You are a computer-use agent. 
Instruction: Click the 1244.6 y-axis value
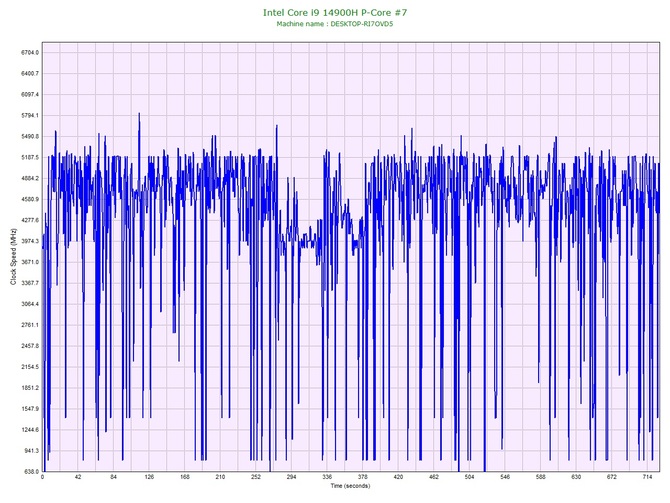point(30,430)
